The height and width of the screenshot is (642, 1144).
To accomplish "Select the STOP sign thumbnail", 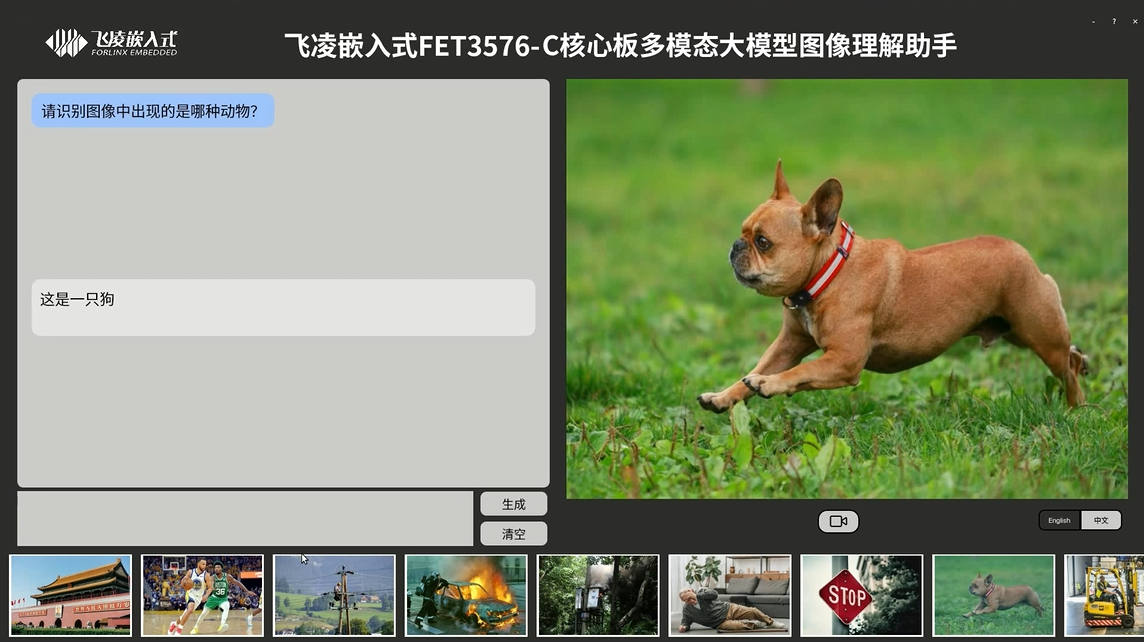I will click(862, 595).
